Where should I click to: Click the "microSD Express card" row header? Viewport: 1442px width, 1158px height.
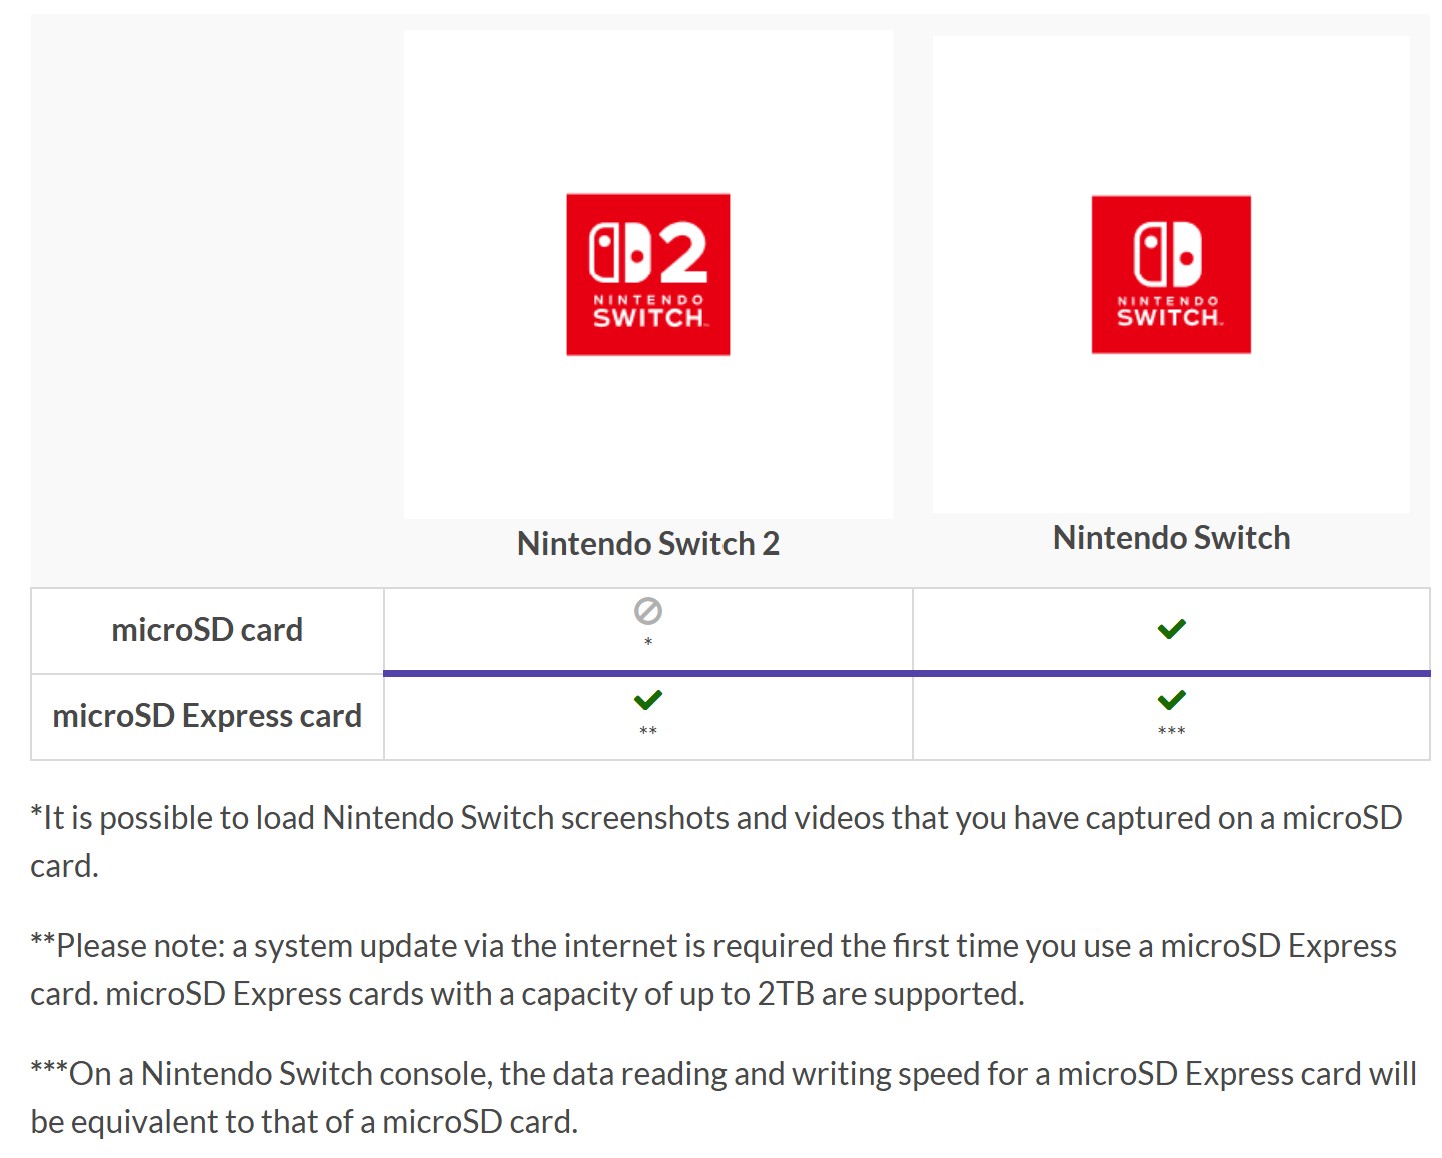(207, 717)
